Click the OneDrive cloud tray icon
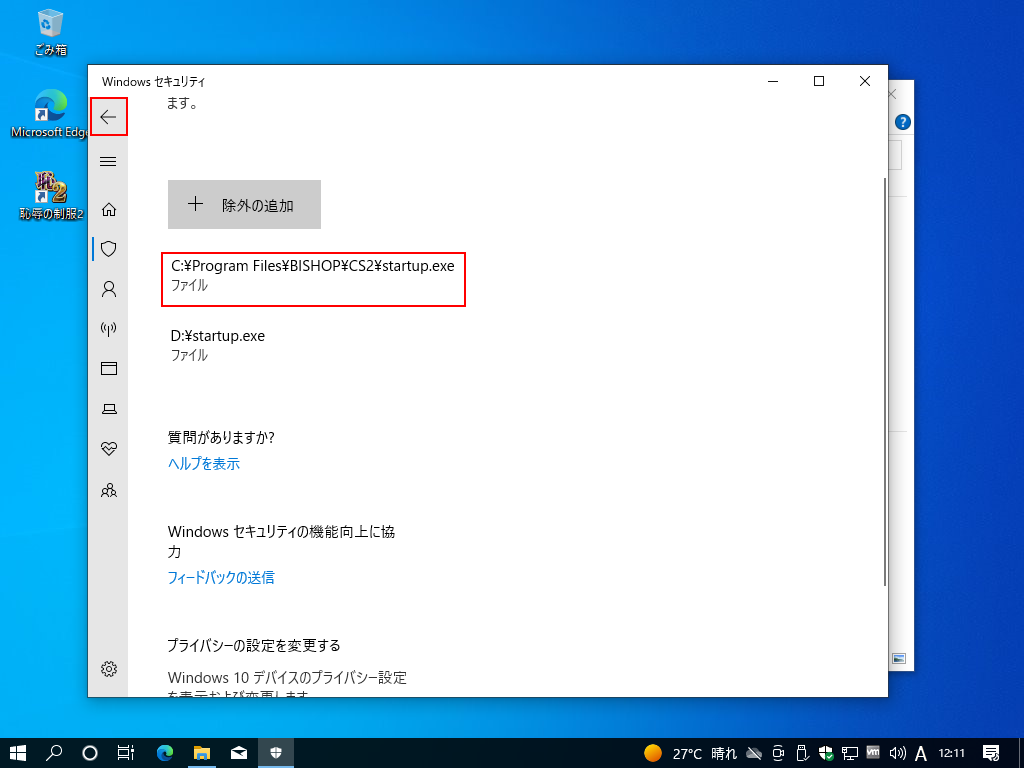 pos(754,754)
